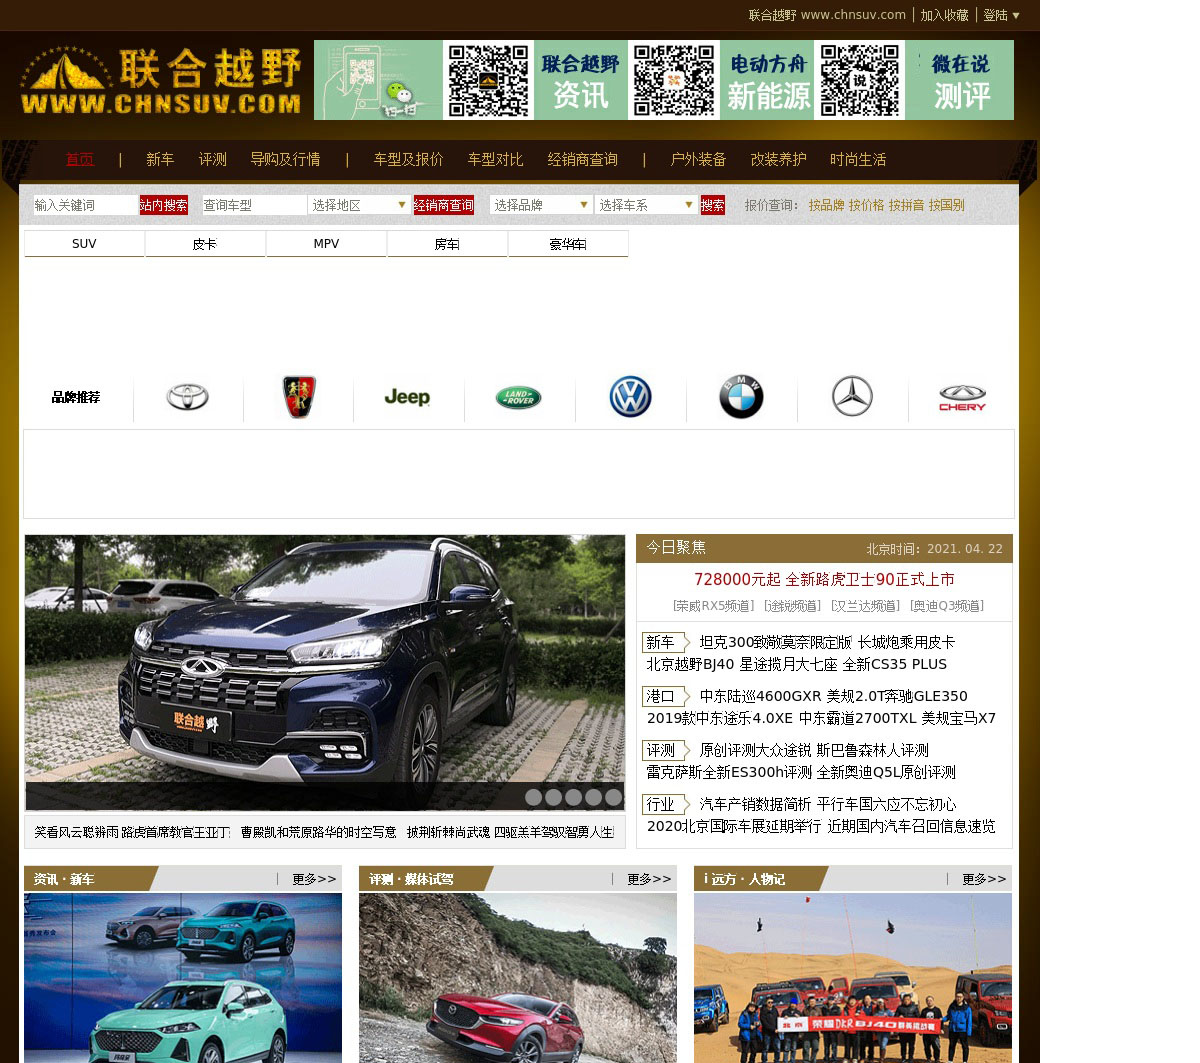Select the third carousel dot indicator
Image resolution: width=1200 pixels, height=1063 pixels.
(x=573, y=797)
